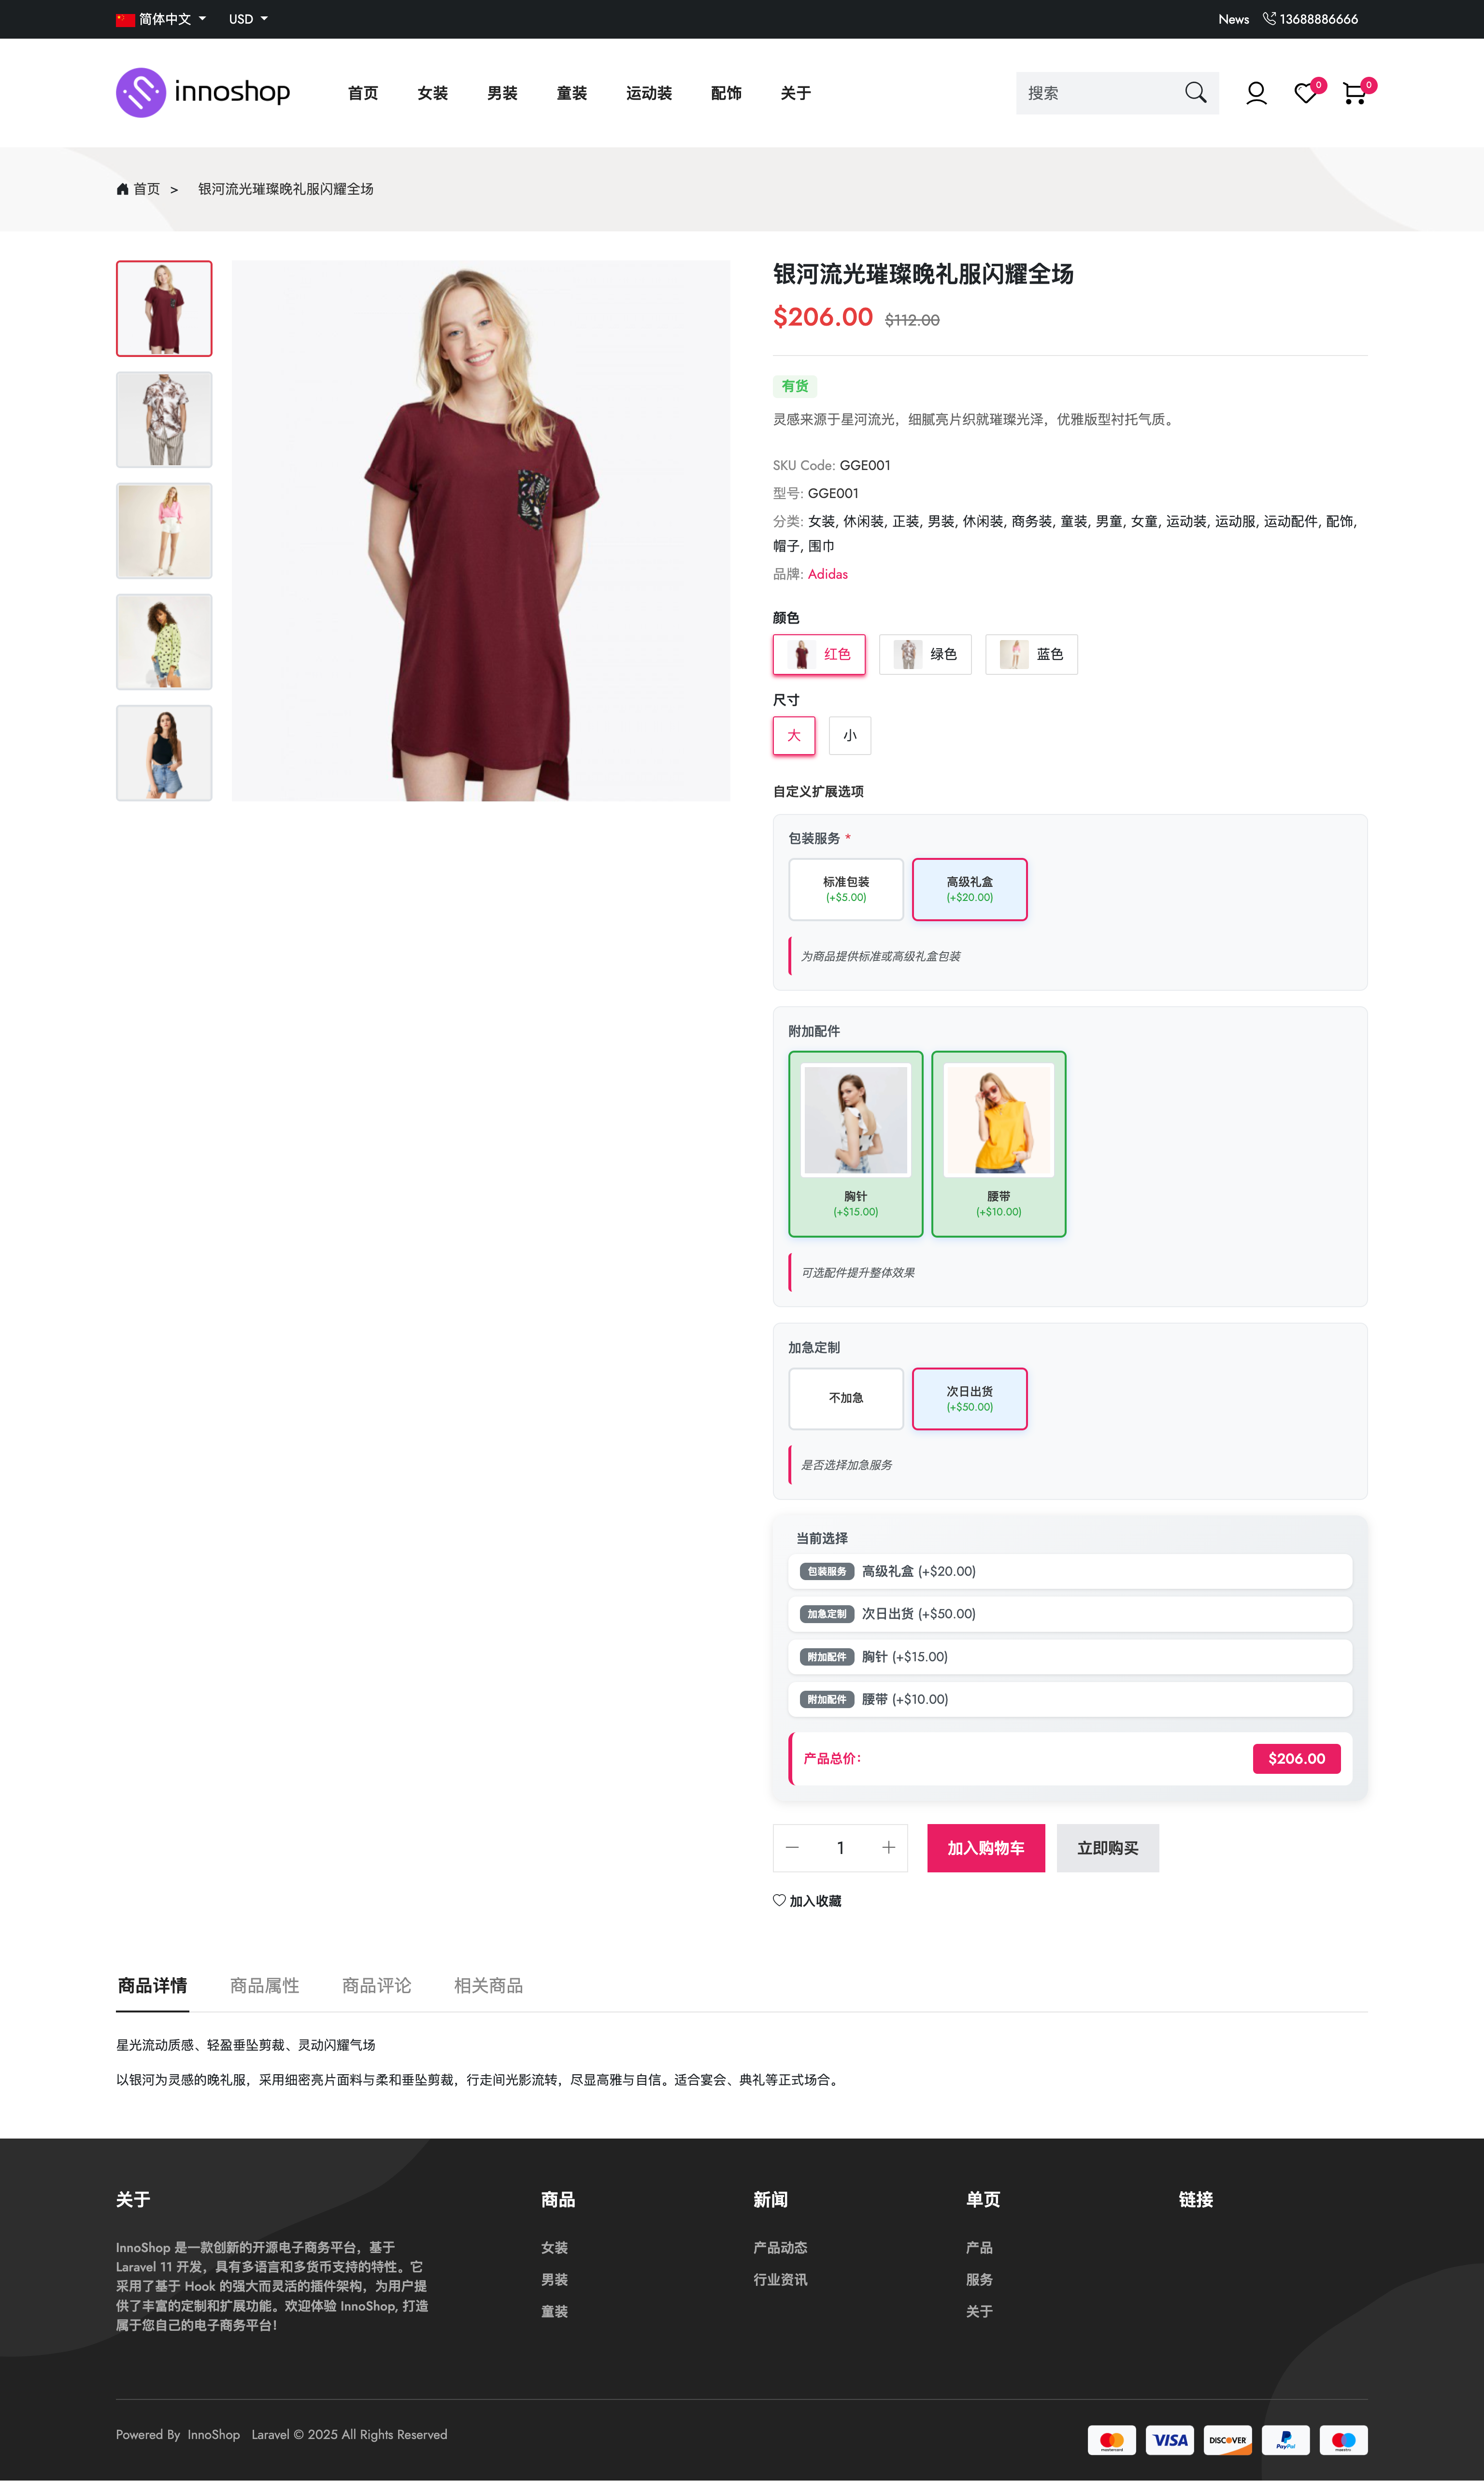Expand the USD currency dropdown
The height and width of the screenshot is (2482, 1484).
[248, 19]
